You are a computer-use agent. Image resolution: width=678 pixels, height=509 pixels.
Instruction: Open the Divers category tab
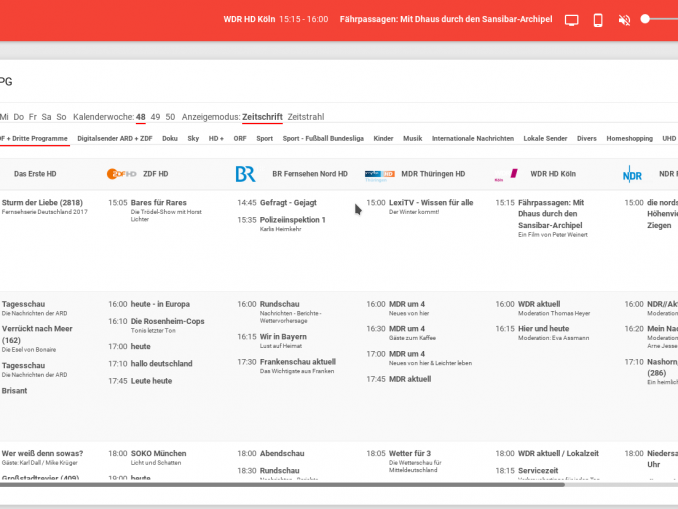(587, 138)
